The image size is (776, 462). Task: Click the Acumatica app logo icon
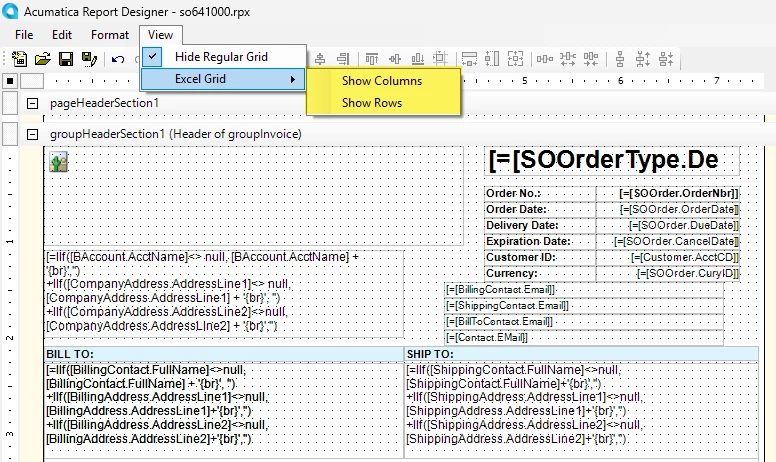pyautogui.click(x=10, y=11)
